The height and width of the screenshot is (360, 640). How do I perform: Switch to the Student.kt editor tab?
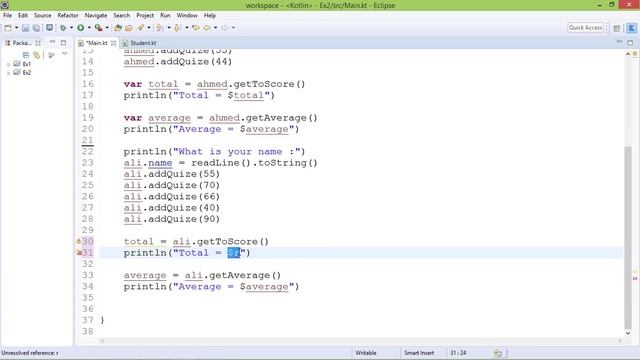pyautogui.click(x=140, y=43)
